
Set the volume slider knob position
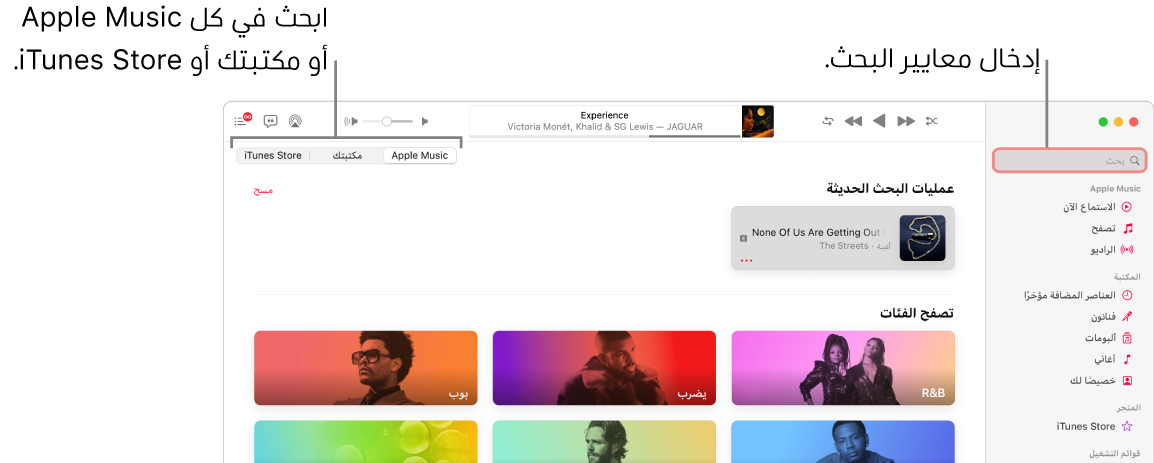386,121
